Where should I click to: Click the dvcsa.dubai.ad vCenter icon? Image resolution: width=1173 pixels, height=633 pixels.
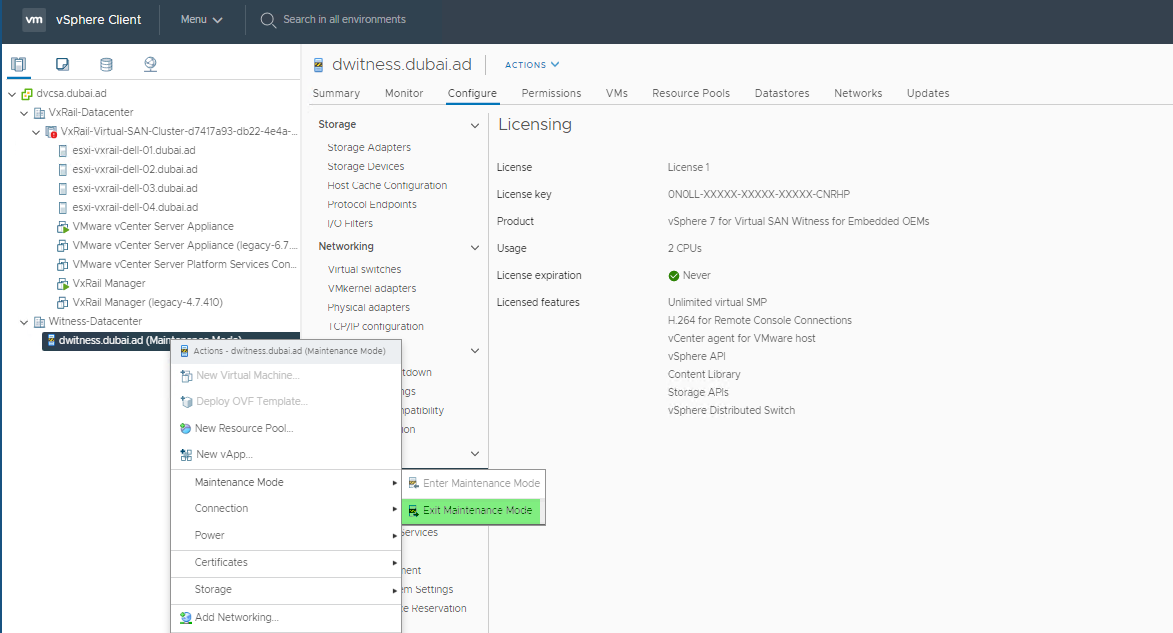(27, 94)
